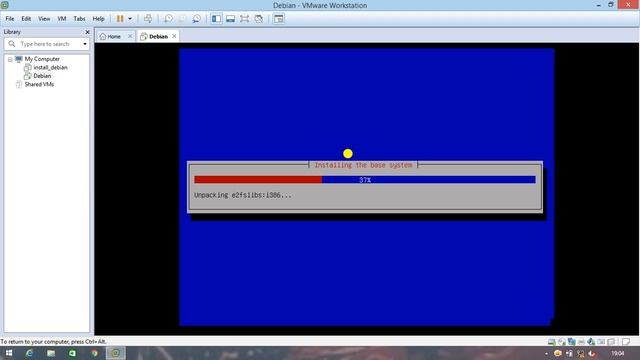
Task: Click the stacked-windows device icon before the message log
Action: pyautogui.click(x=611, y=342)
